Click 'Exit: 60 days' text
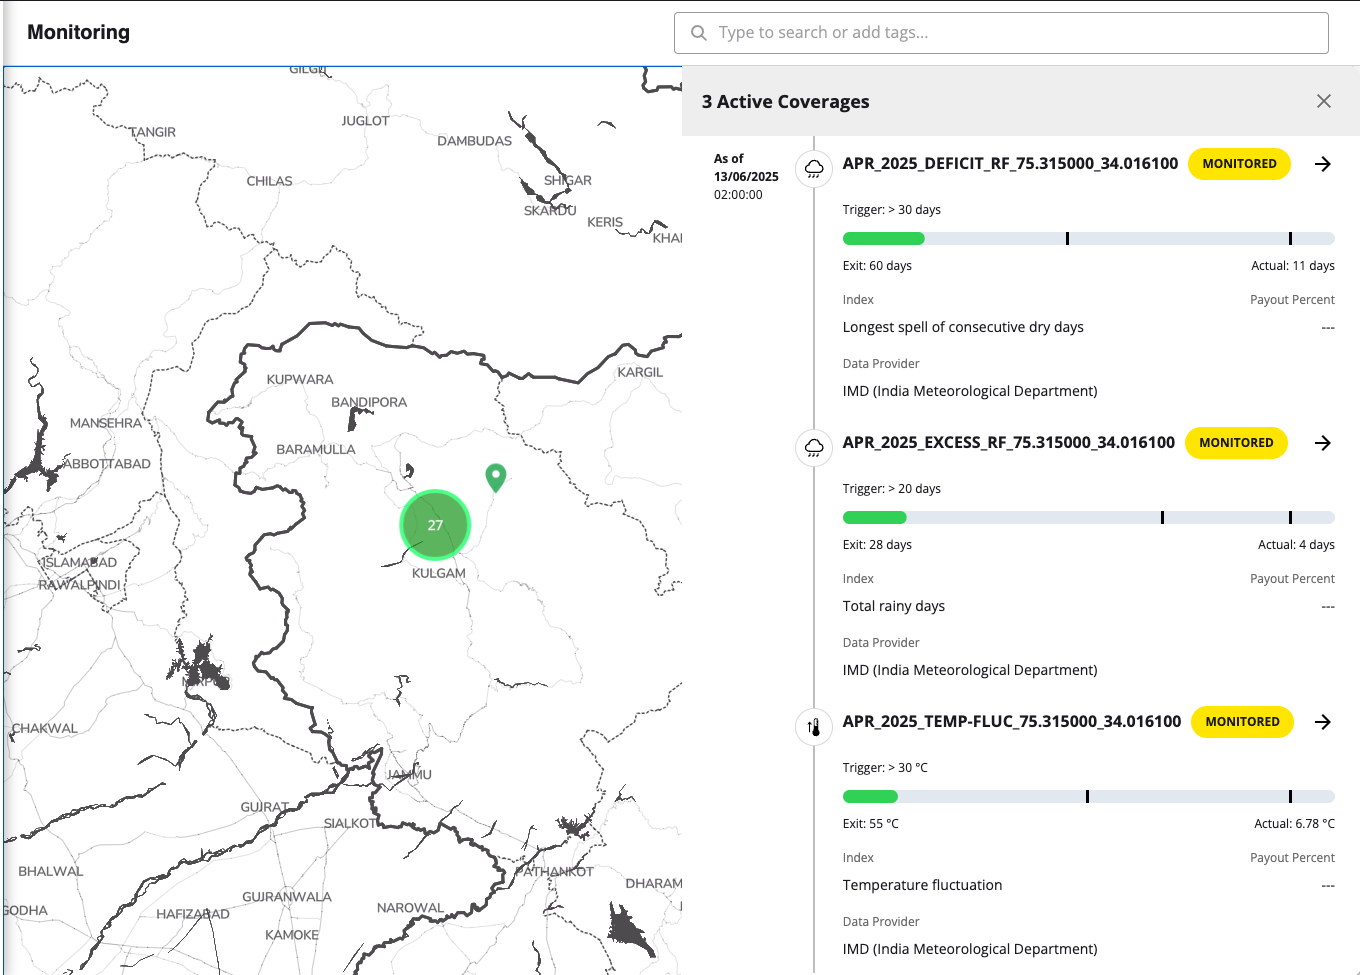The height and width of the screenshot is (975, 1360). [877, 266]
